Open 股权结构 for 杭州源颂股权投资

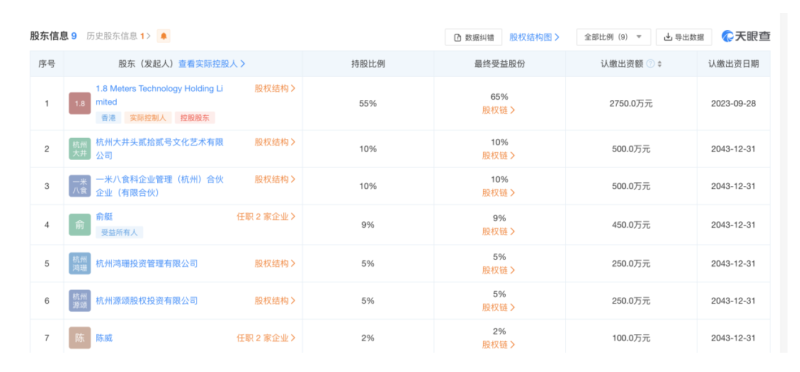[275, 301]
